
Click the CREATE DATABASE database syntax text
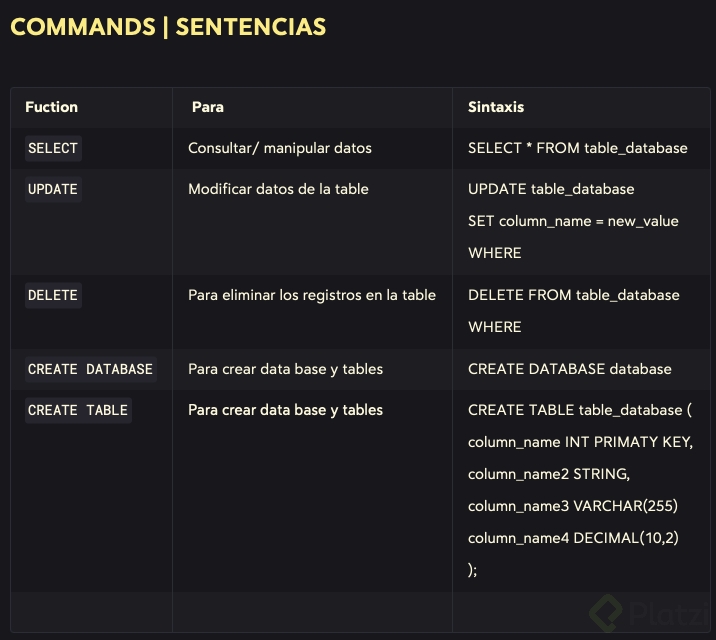[570, 369]
